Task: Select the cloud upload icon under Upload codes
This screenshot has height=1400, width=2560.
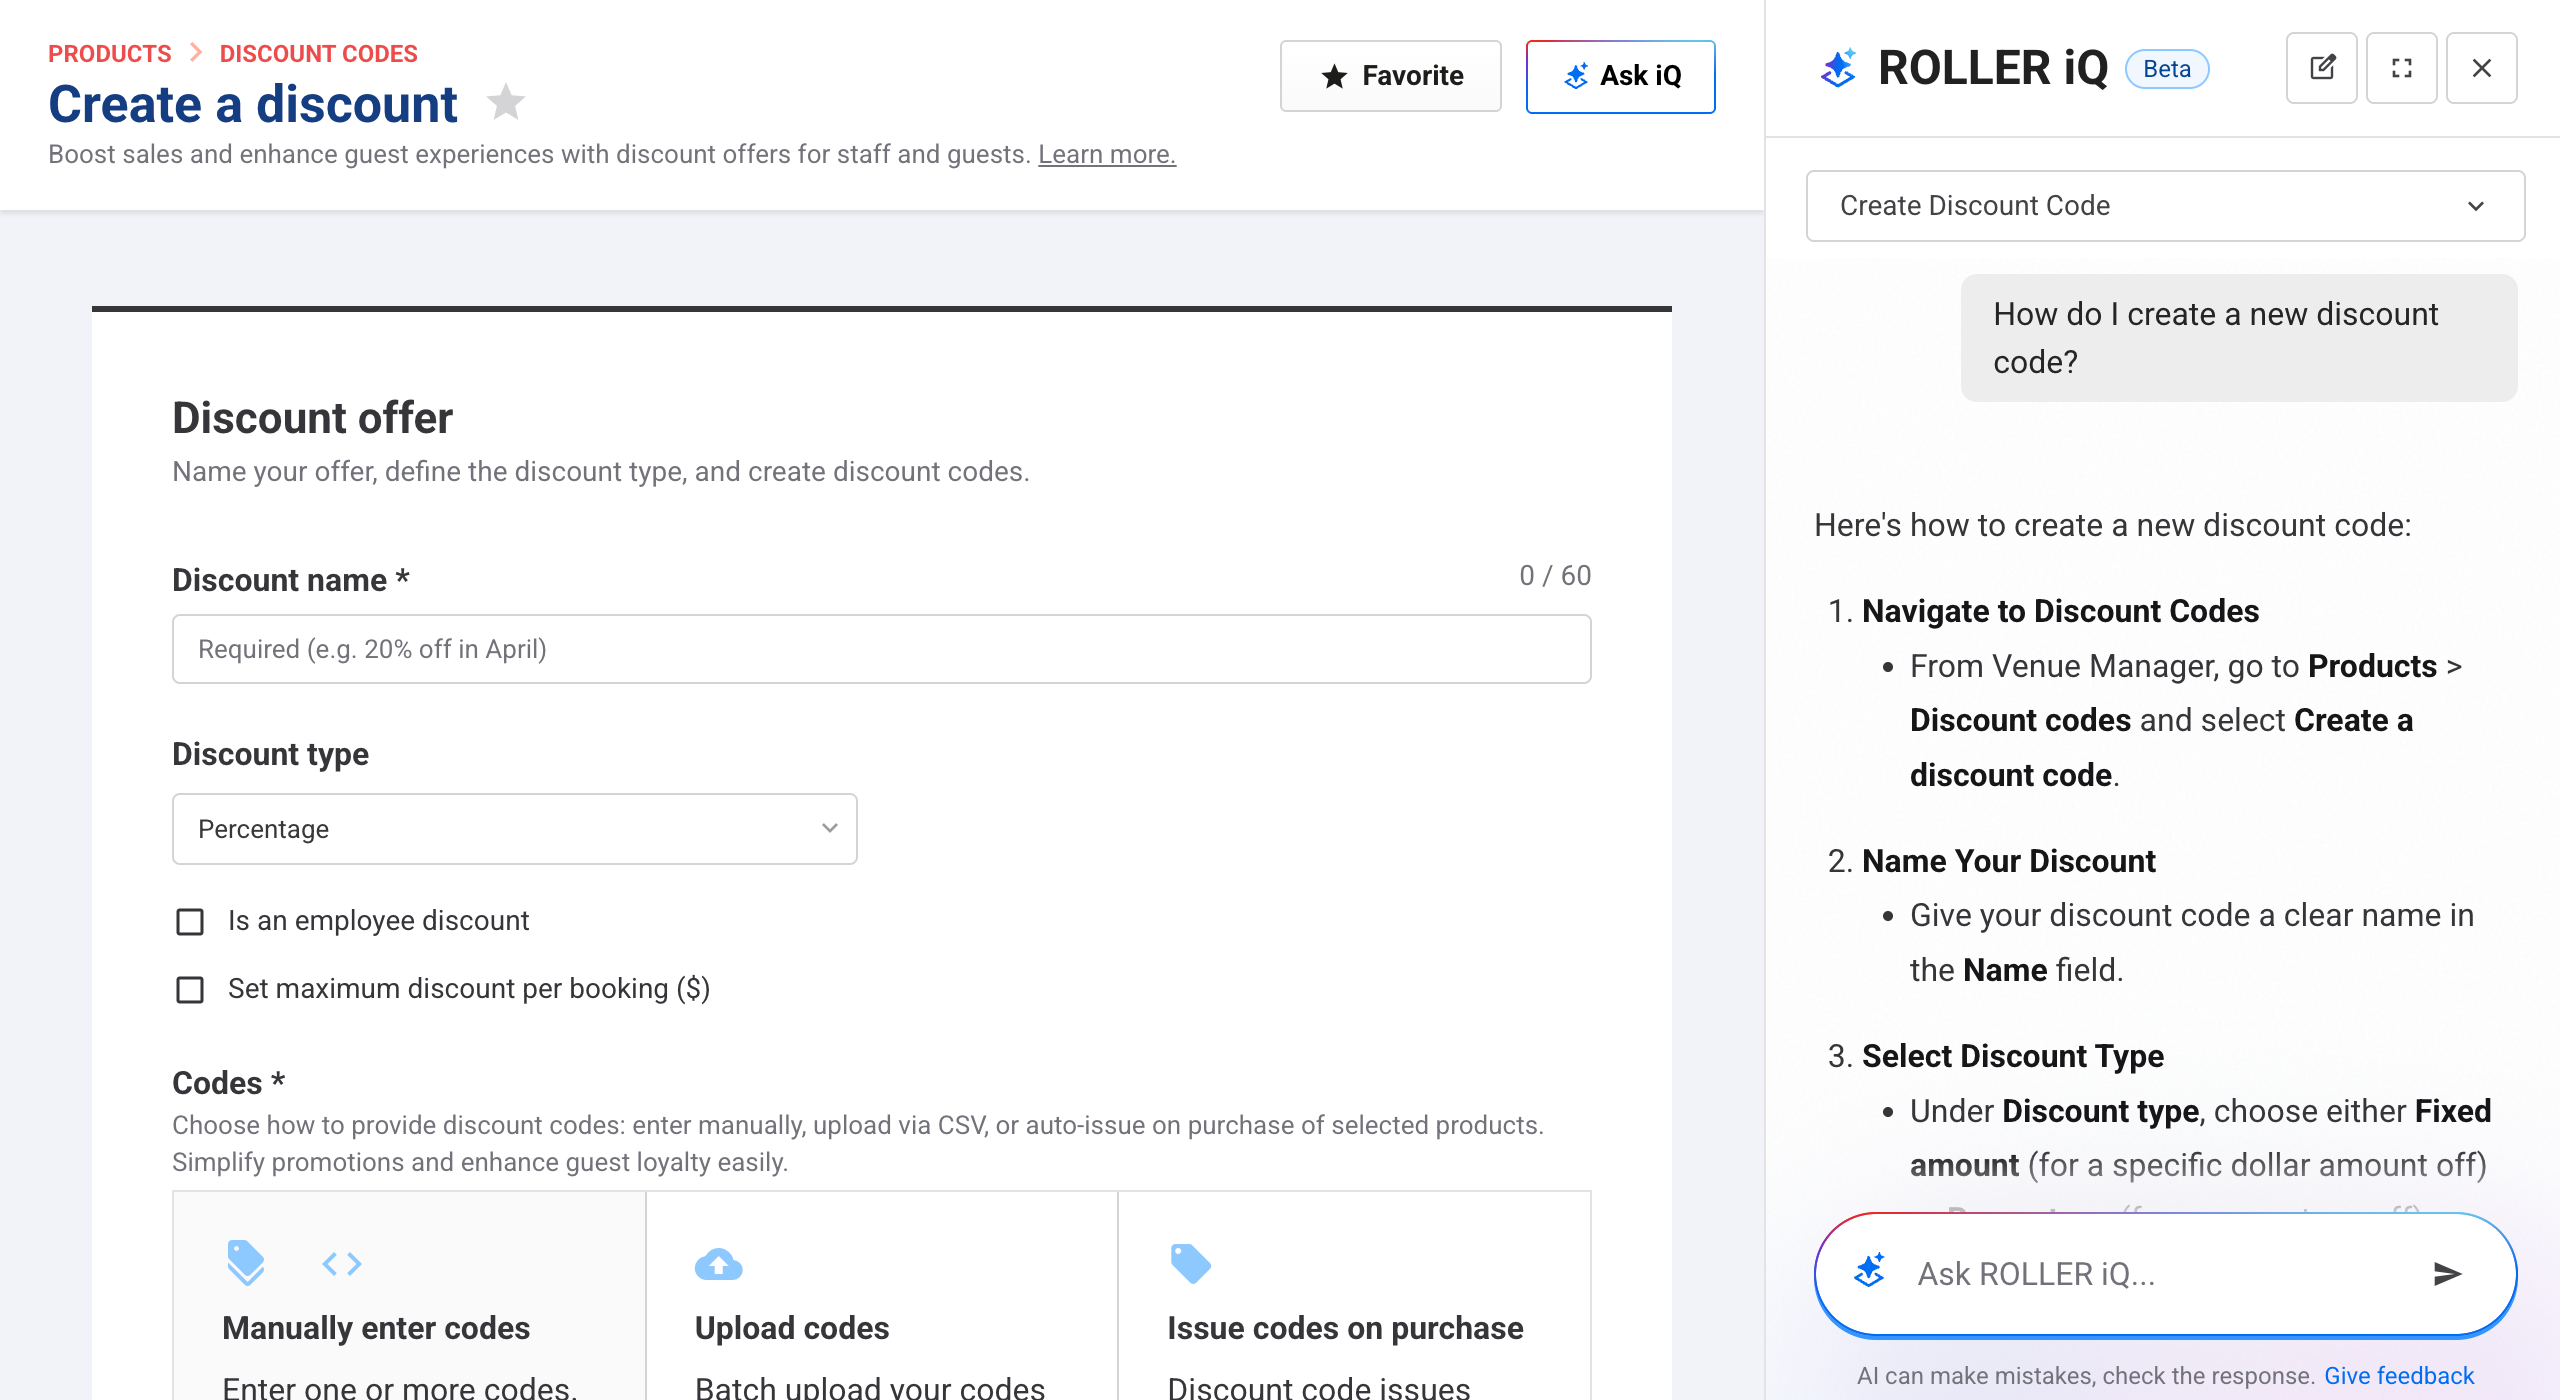Action: click(719, 1263)
